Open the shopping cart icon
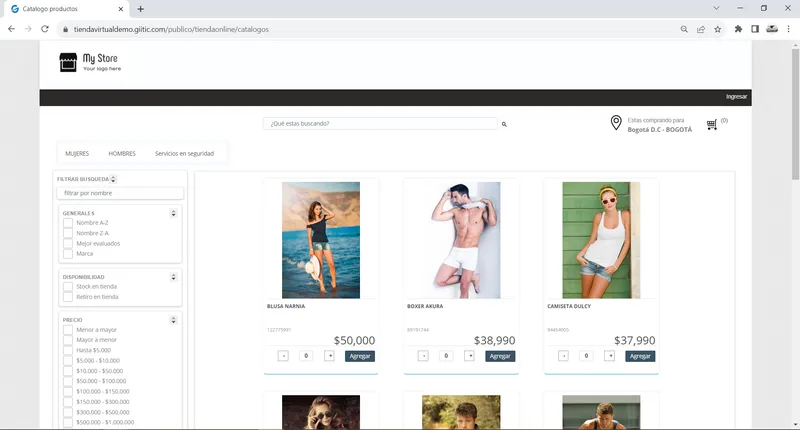800x430 pixels. click(712, 124)
